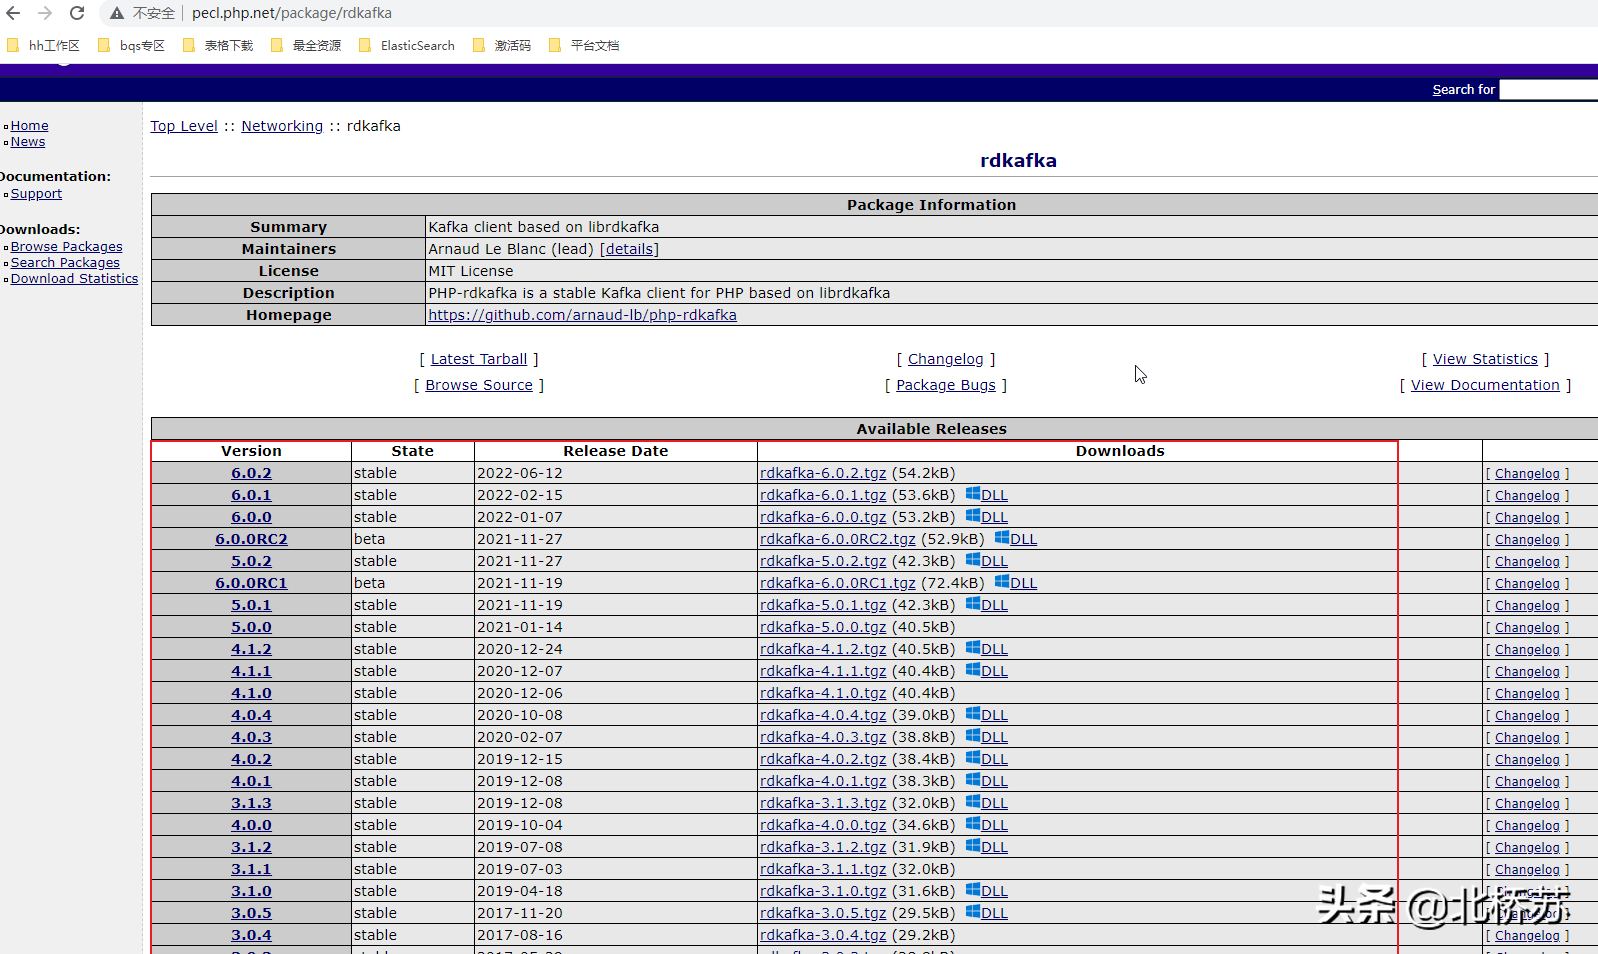The width and height of the screenshot is (1598, 954).
Task: Download the Windows DLL for rdkafka 6.0.0RC1
Action: pos(1016,583)
